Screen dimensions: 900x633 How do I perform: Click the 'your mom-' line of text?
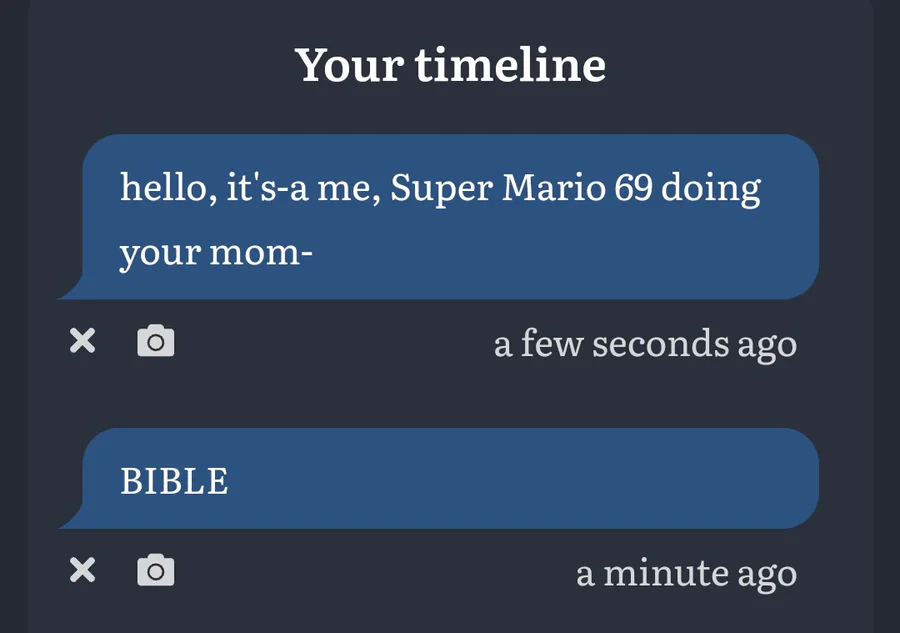216,254
